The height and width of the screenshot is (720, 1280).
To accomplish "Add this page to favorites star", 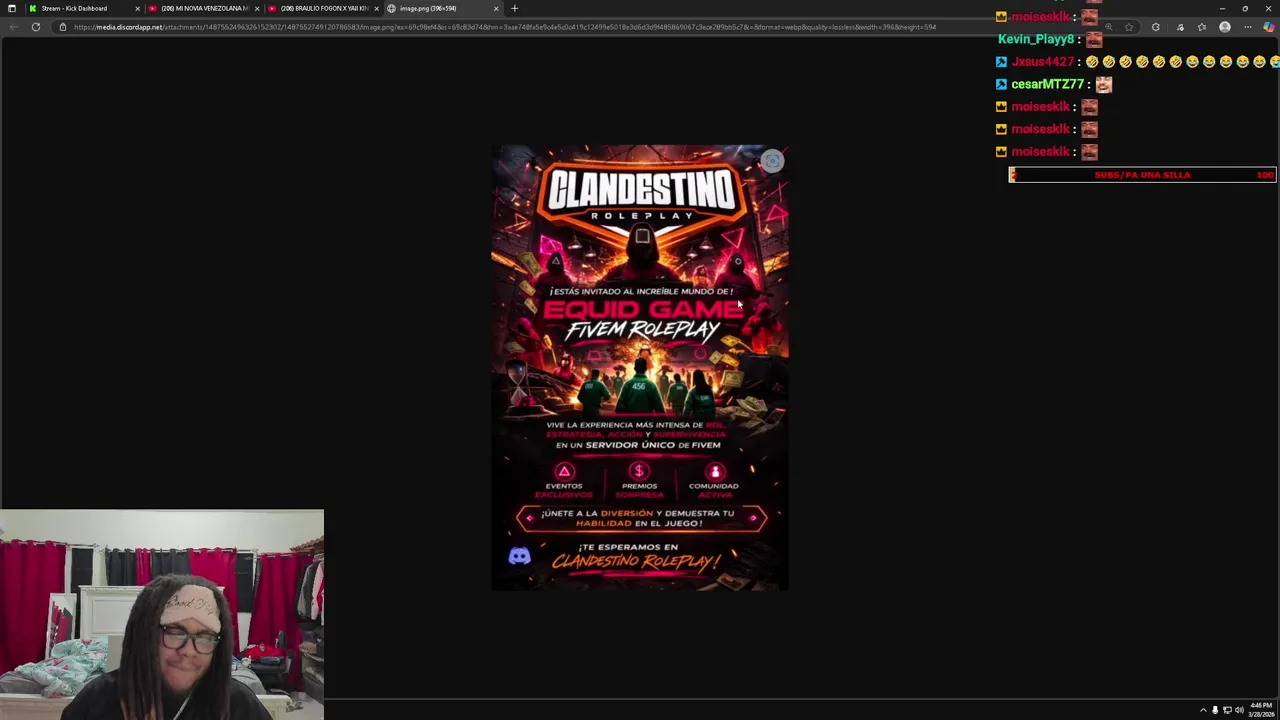I will click(x=1129, y=27).
